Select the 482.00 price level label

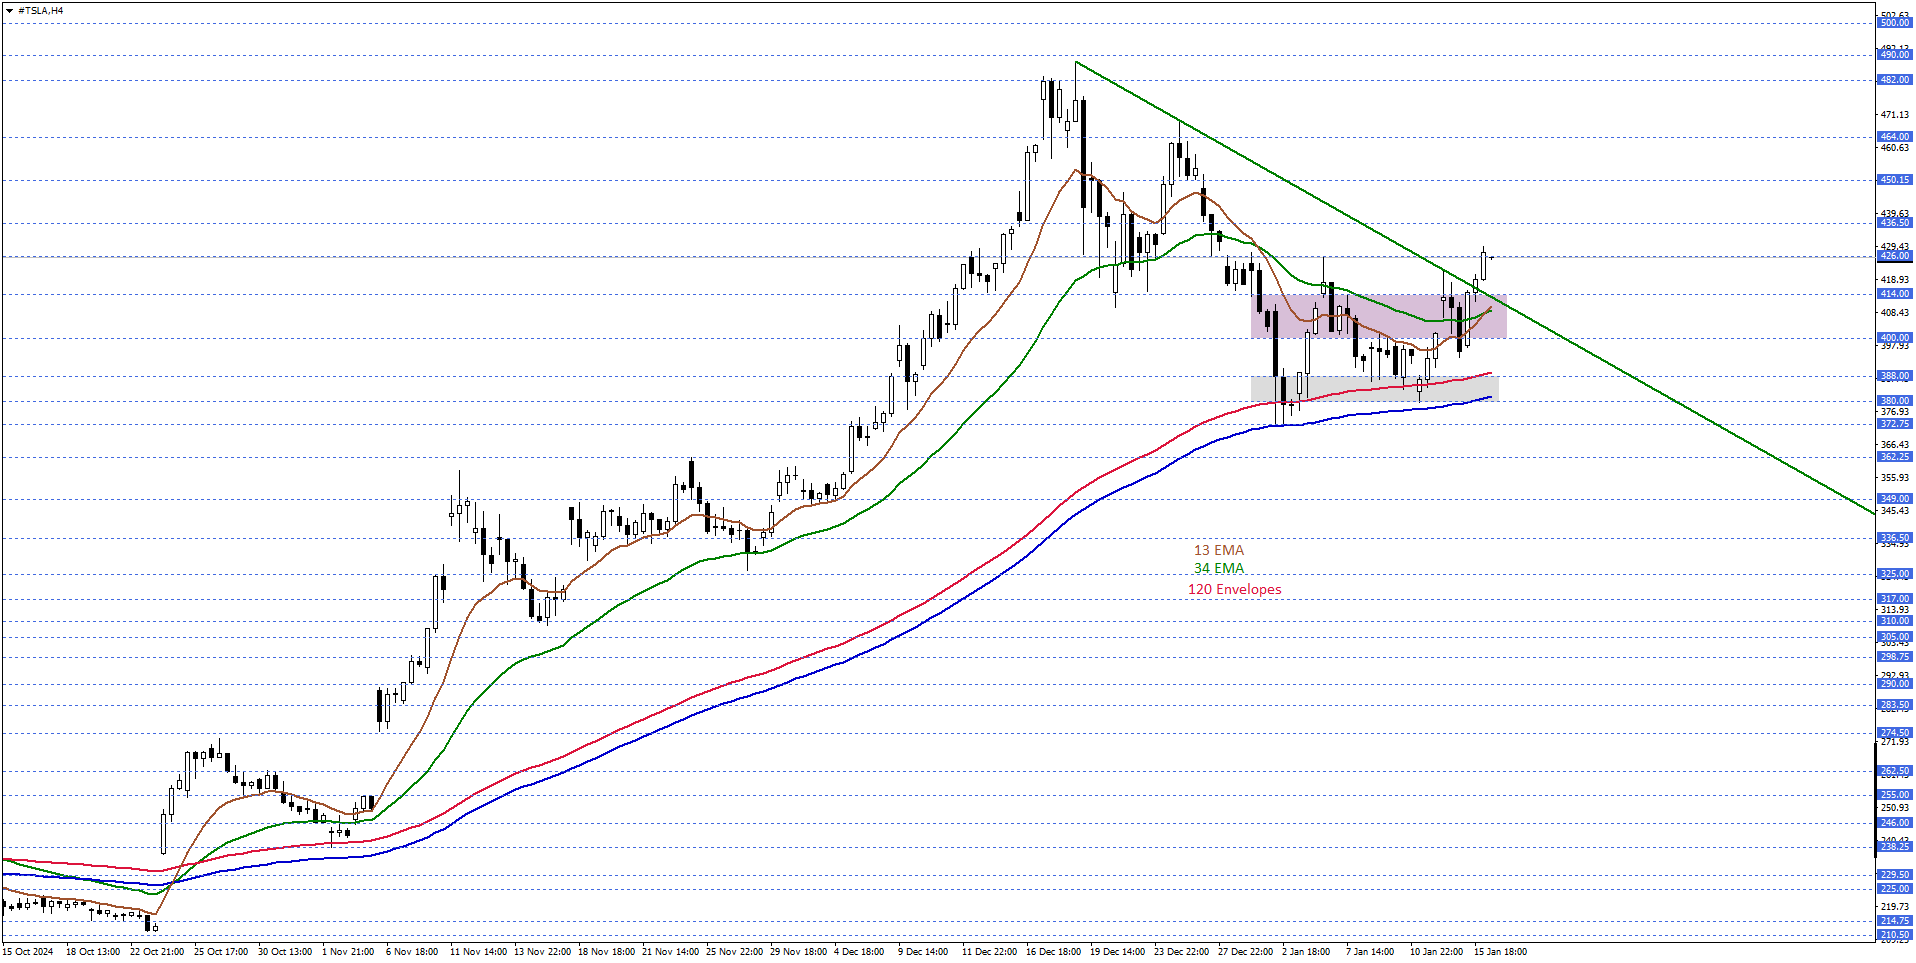click(x=1894, y=80)
